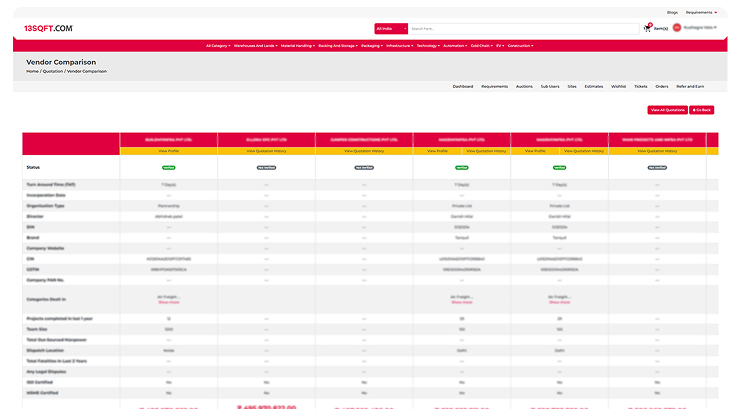
Task: Open Tickets tab
Action: pyautogui.click(x=640, y=86)
